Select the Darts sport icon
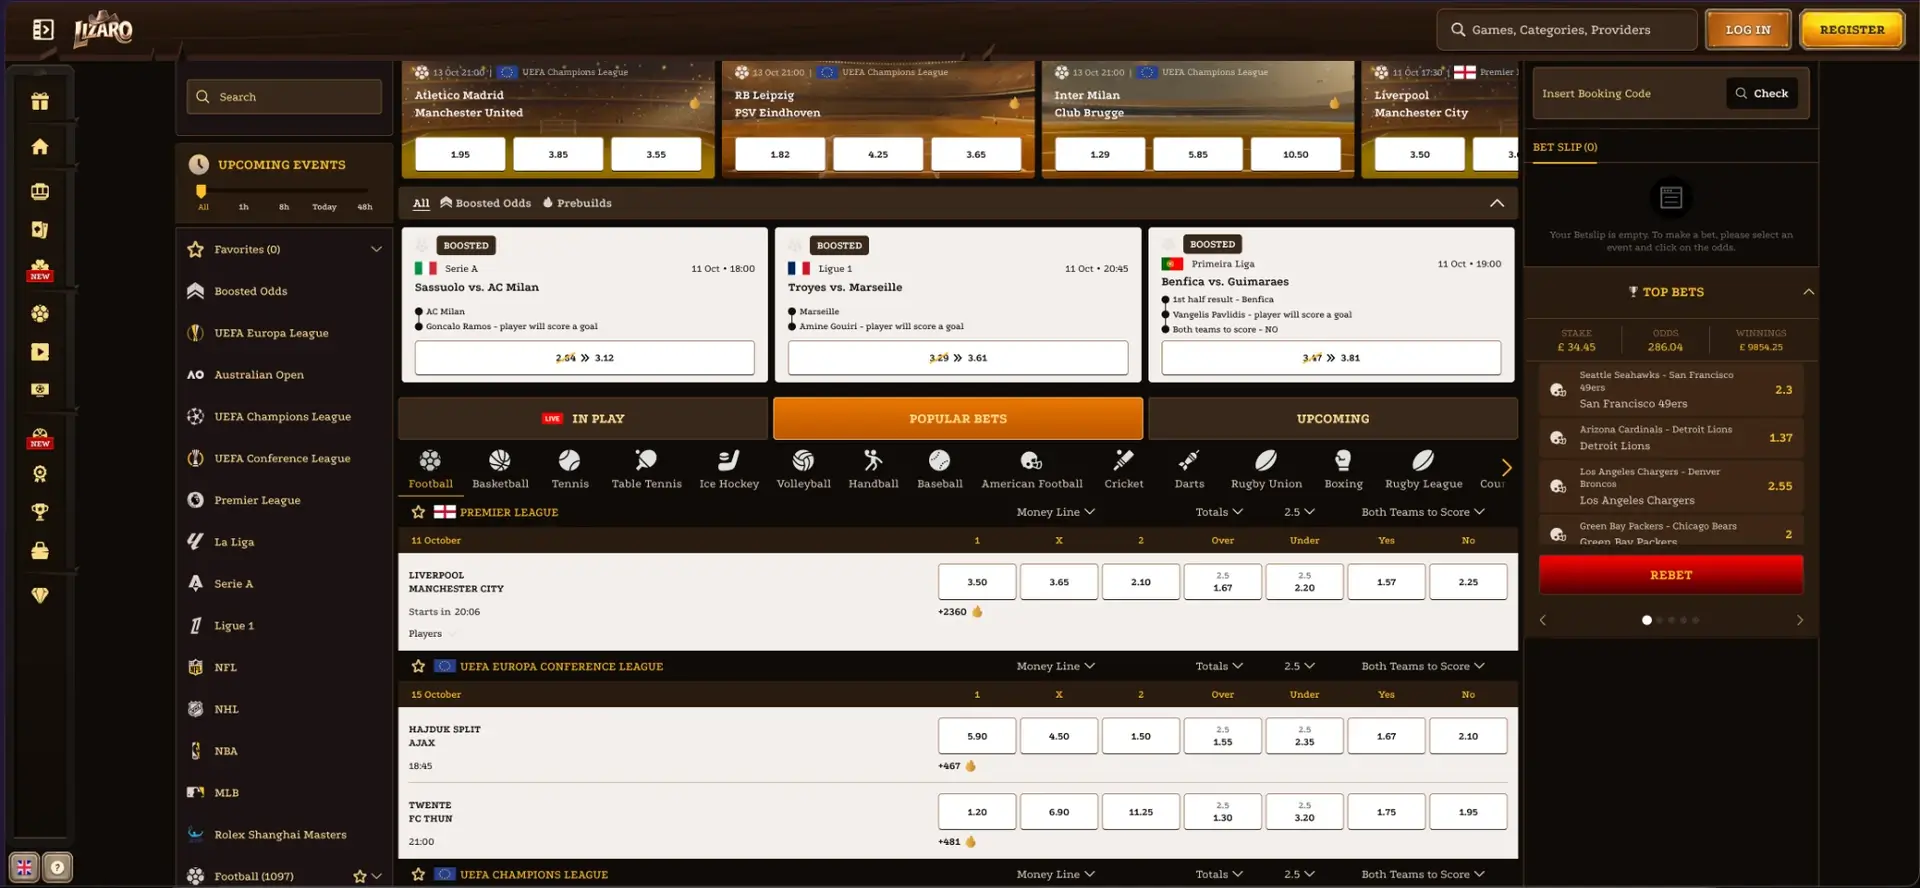The width and height of the screenshot is (1920, 888). click(x=1189, y=469)
